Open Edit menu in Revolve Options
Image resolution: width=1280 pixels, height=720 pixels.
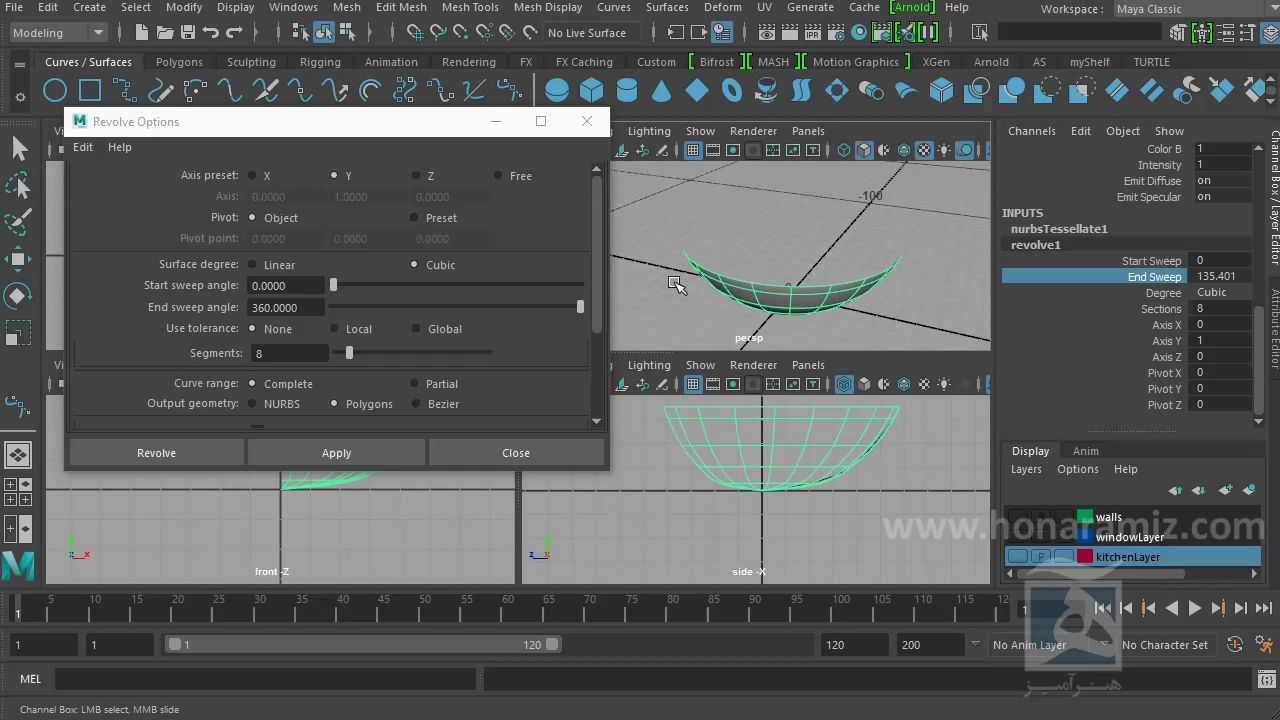83,147
